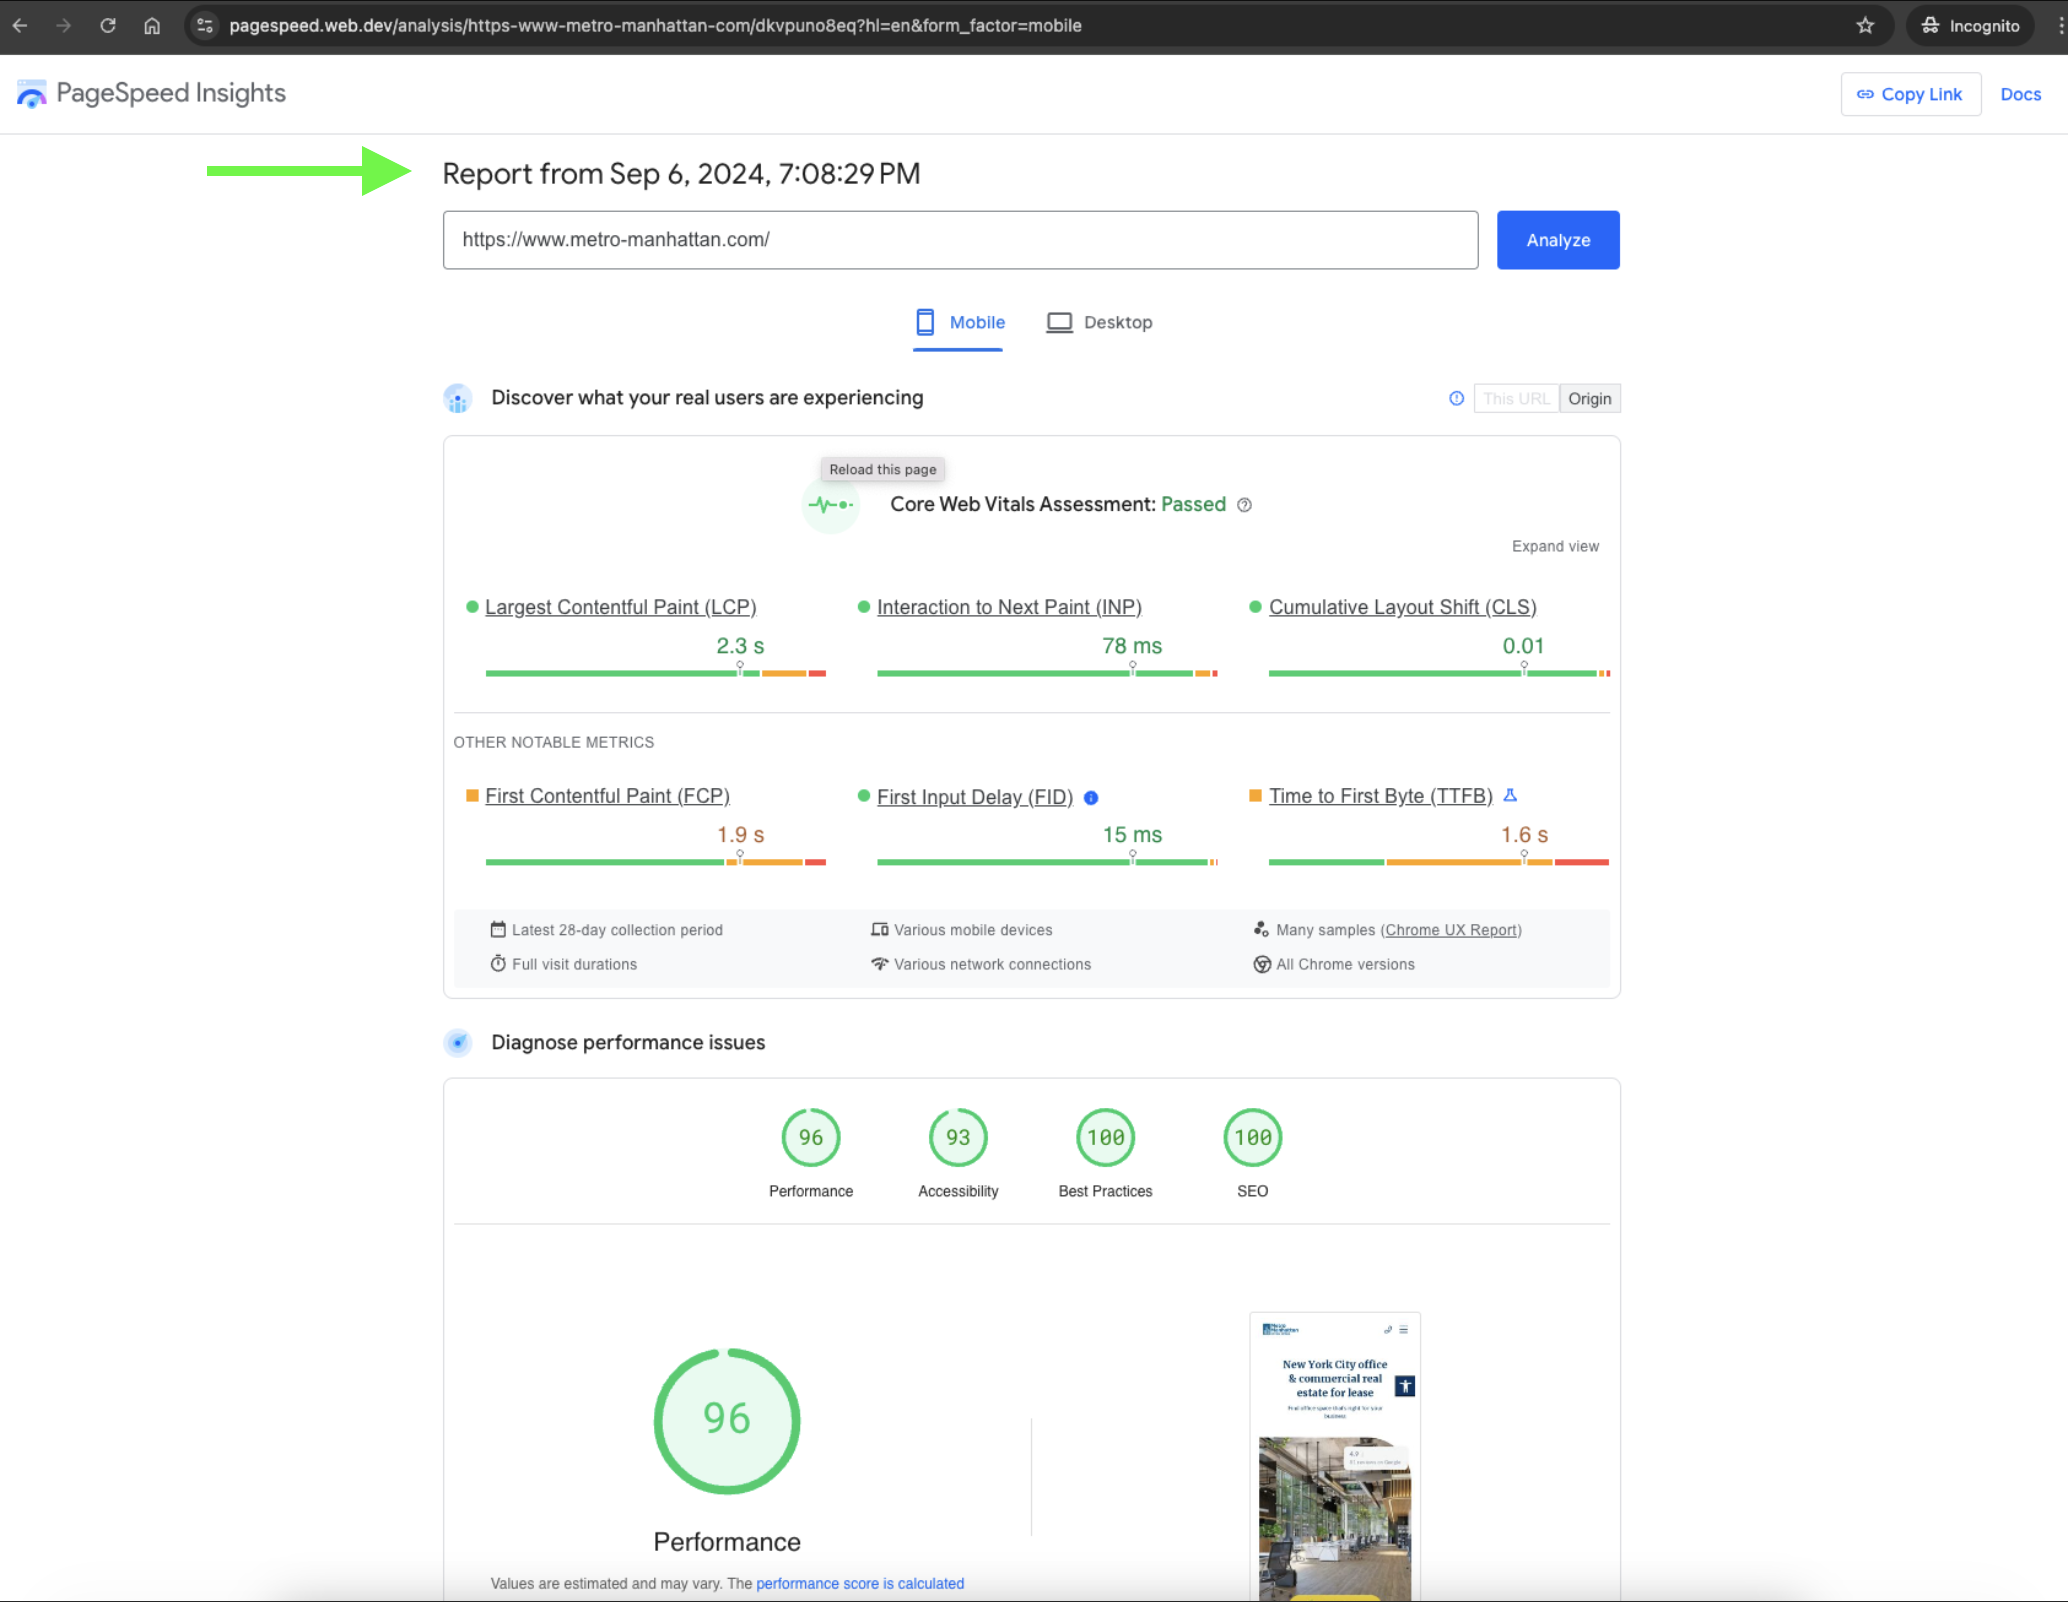The height and width of the screenshot is (1602, 2068).
Task: Select the This URL toggle option
Action: 1516,398
